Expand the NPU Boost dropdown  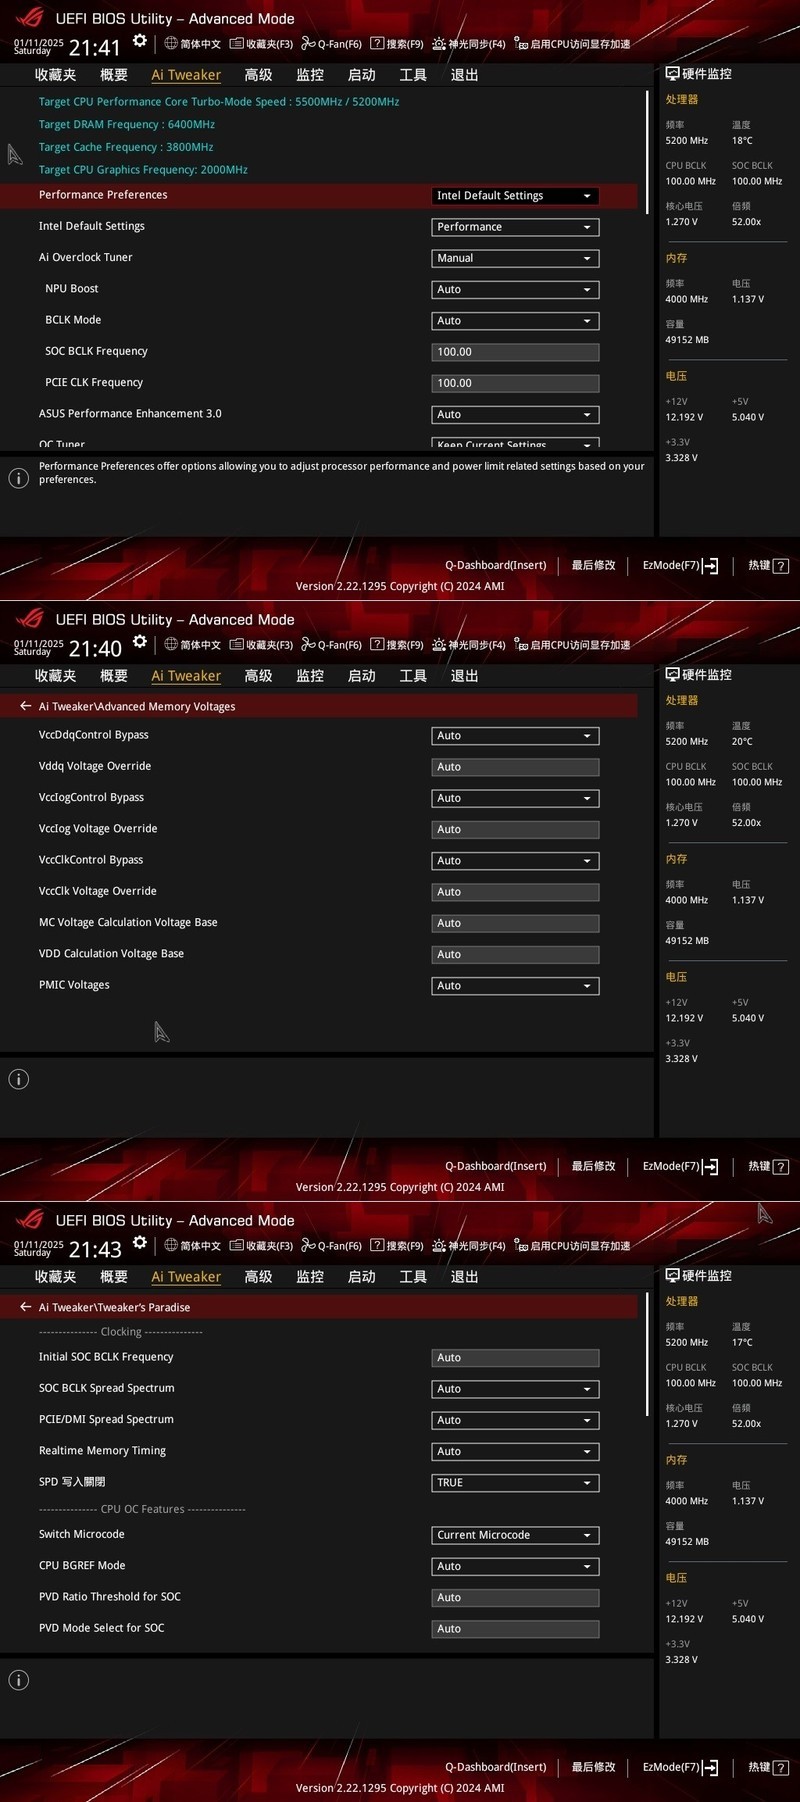coord(515,289)
